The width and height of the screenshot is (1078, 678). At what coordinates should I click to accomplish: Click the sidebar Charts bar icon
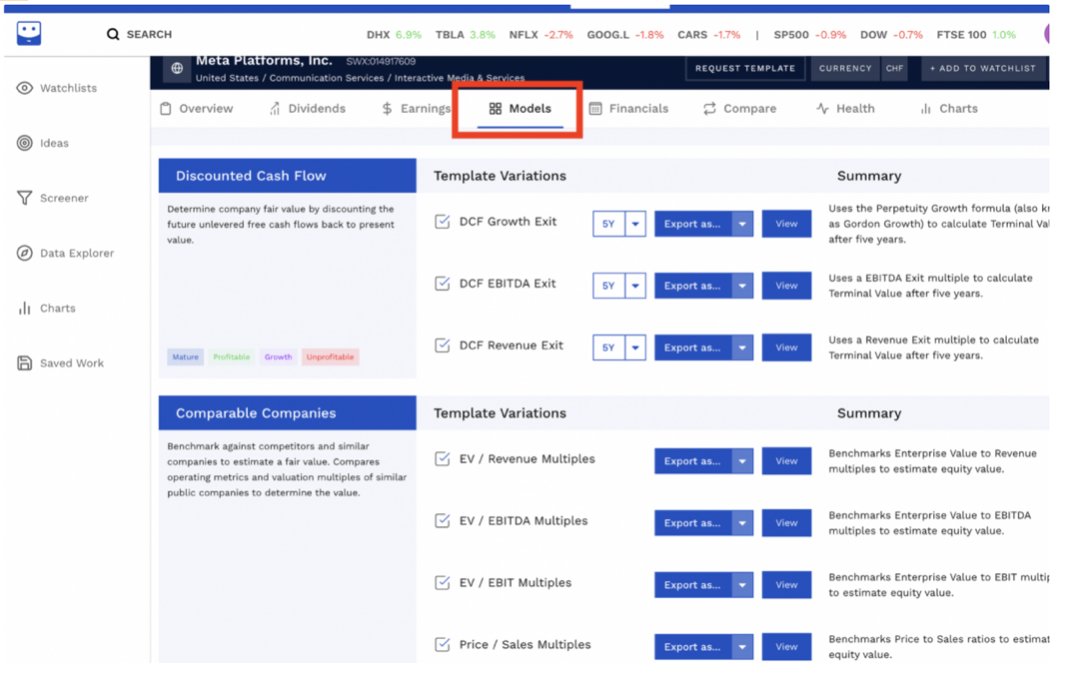tap(25, 308)
